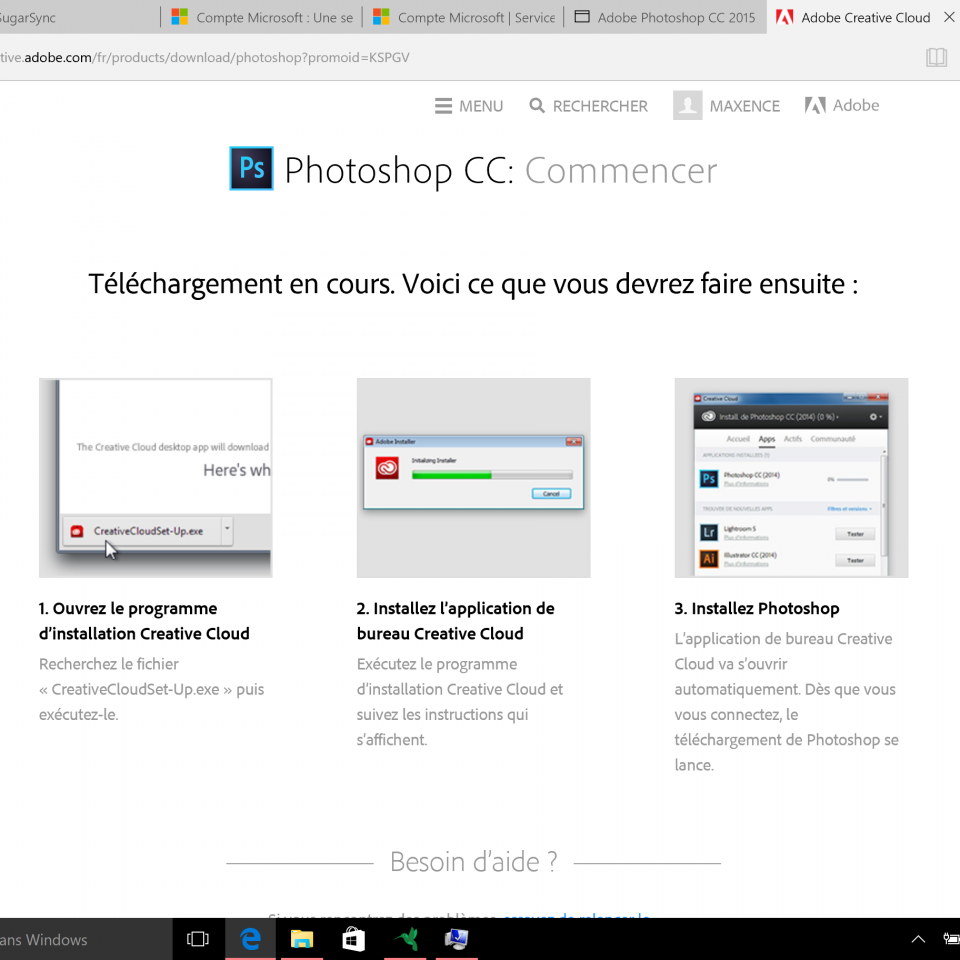960x960 pixels.
Task: Open the hamburger MENU icon
Action: tap(443, 106)
